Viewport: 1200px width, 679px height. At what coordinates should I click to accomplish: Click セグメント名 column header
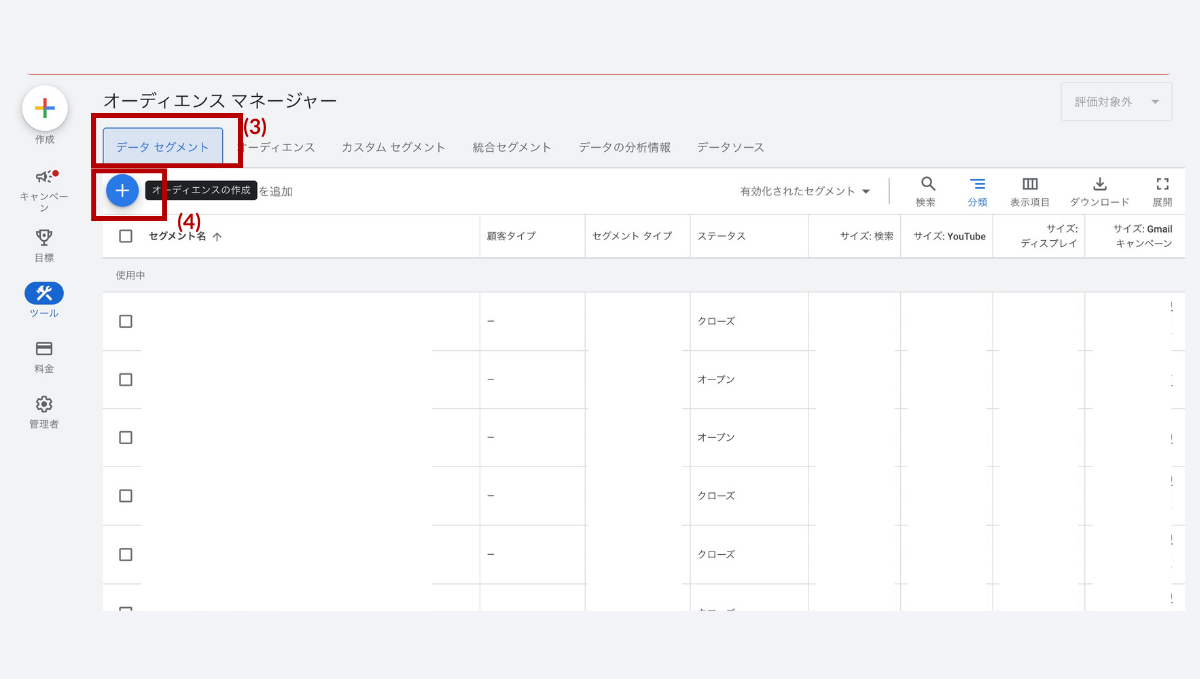(x=178, y=236)
